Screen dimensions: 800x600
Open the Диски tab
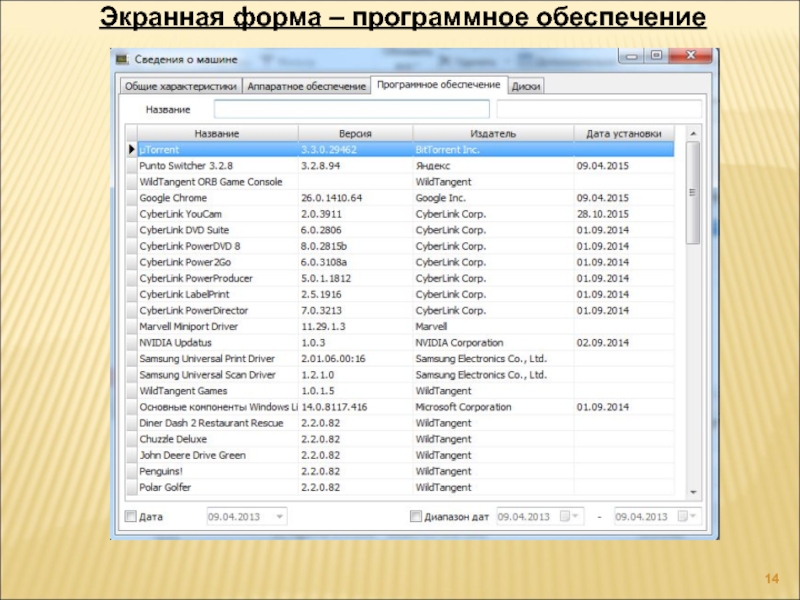526,87
